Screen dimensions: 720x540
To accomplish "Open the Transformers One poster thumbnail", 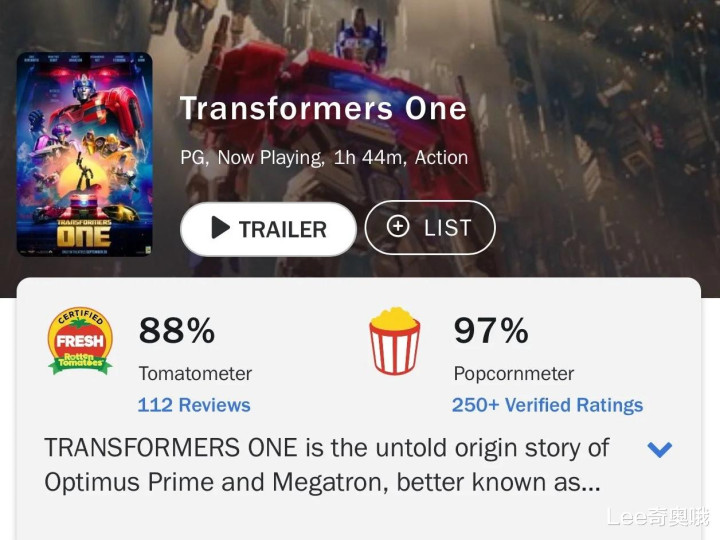I will [84, 154].
